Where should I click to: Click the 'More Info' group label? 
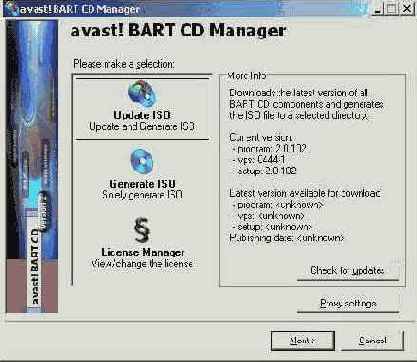pyautogui.click(x=247, y=76)
